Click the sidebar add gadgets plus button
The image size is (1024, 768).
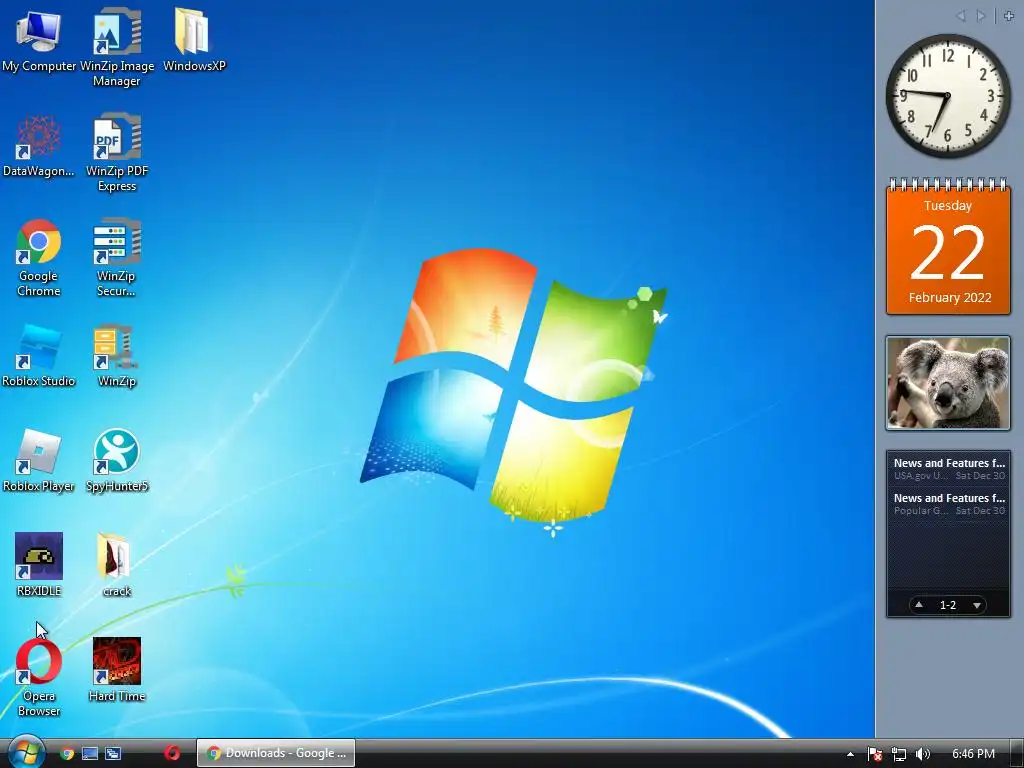pyautogui.click(x=1009, y=16)
